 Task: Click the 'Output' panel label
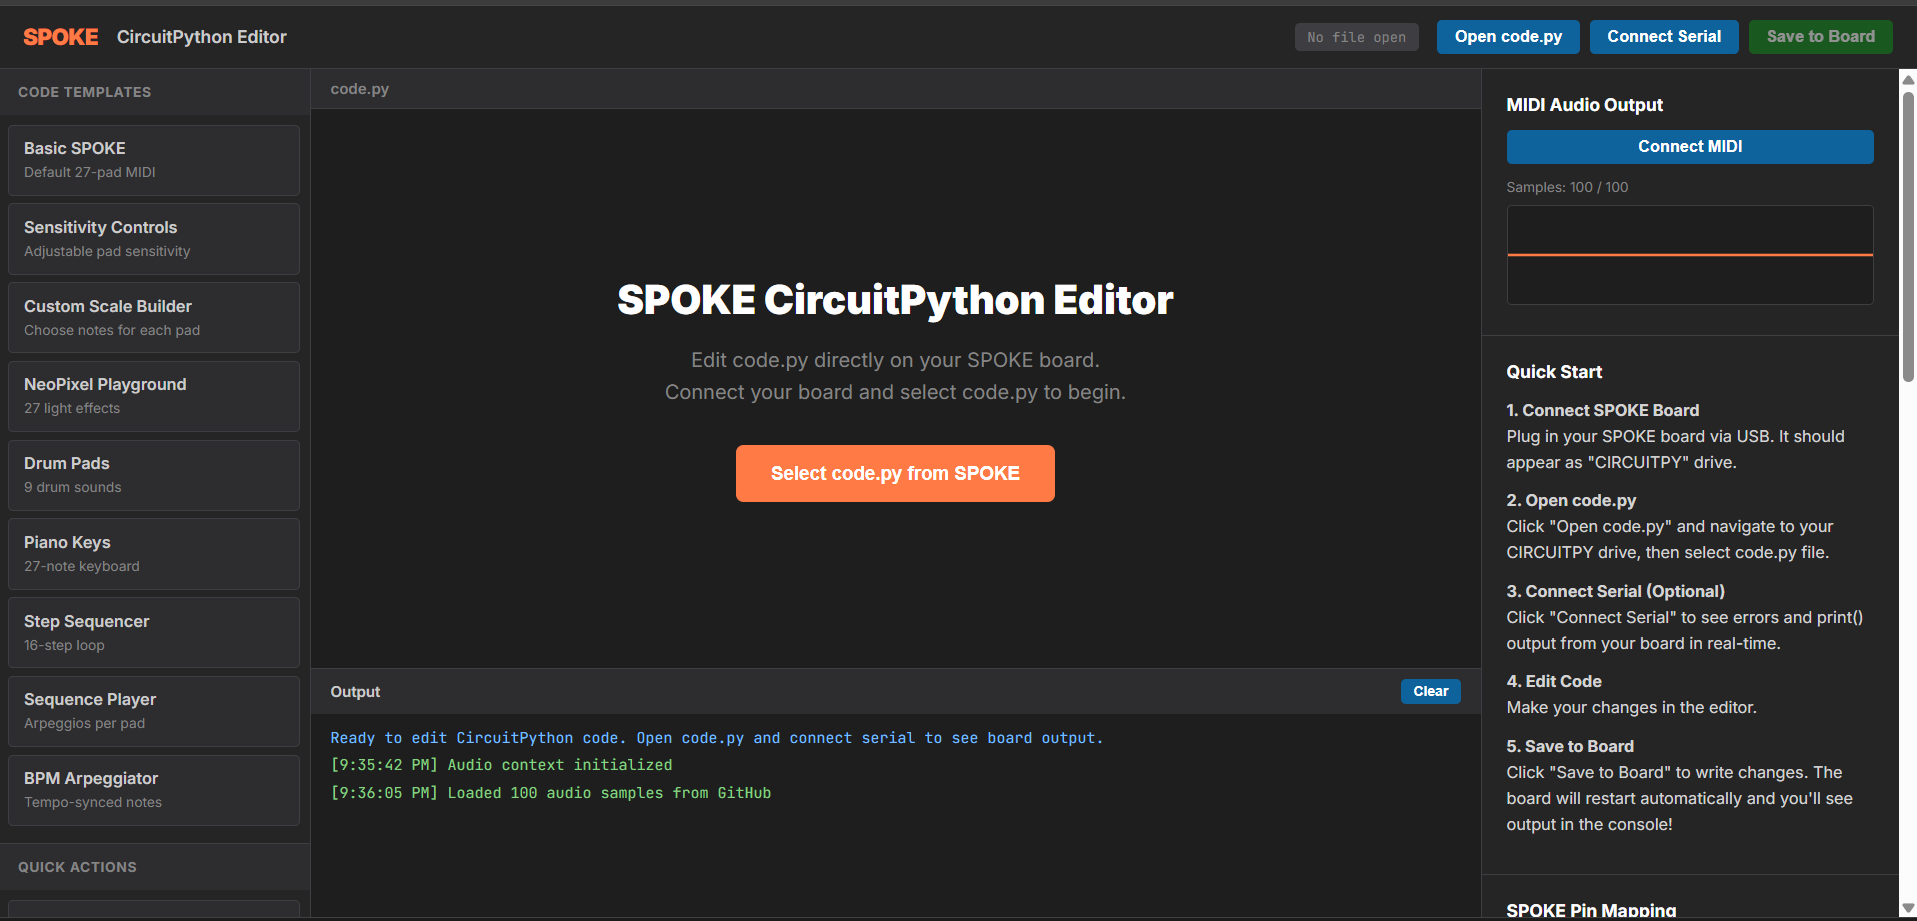pos(355,692)
